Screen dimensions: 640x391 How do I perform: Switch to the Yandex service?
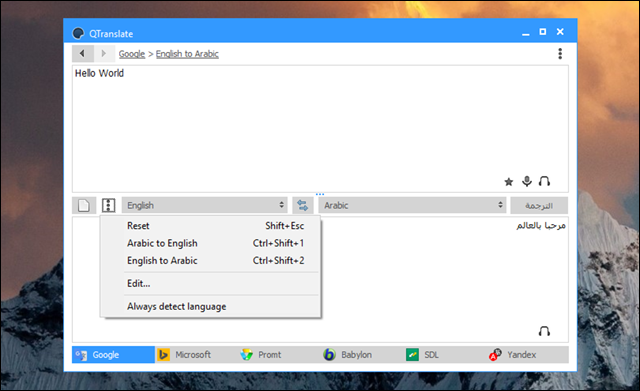click(x=527, y=355)
